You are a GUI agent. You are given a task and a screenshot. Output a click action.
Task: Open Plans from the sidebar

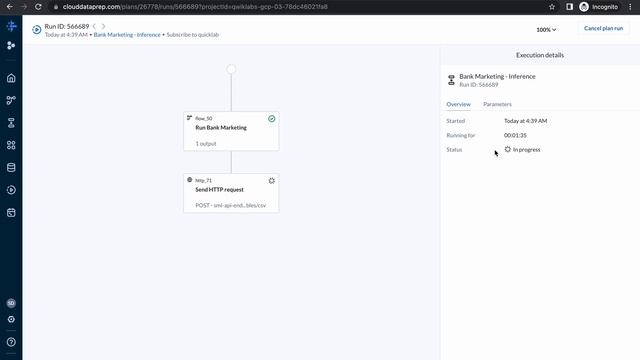tap(11, 123)
